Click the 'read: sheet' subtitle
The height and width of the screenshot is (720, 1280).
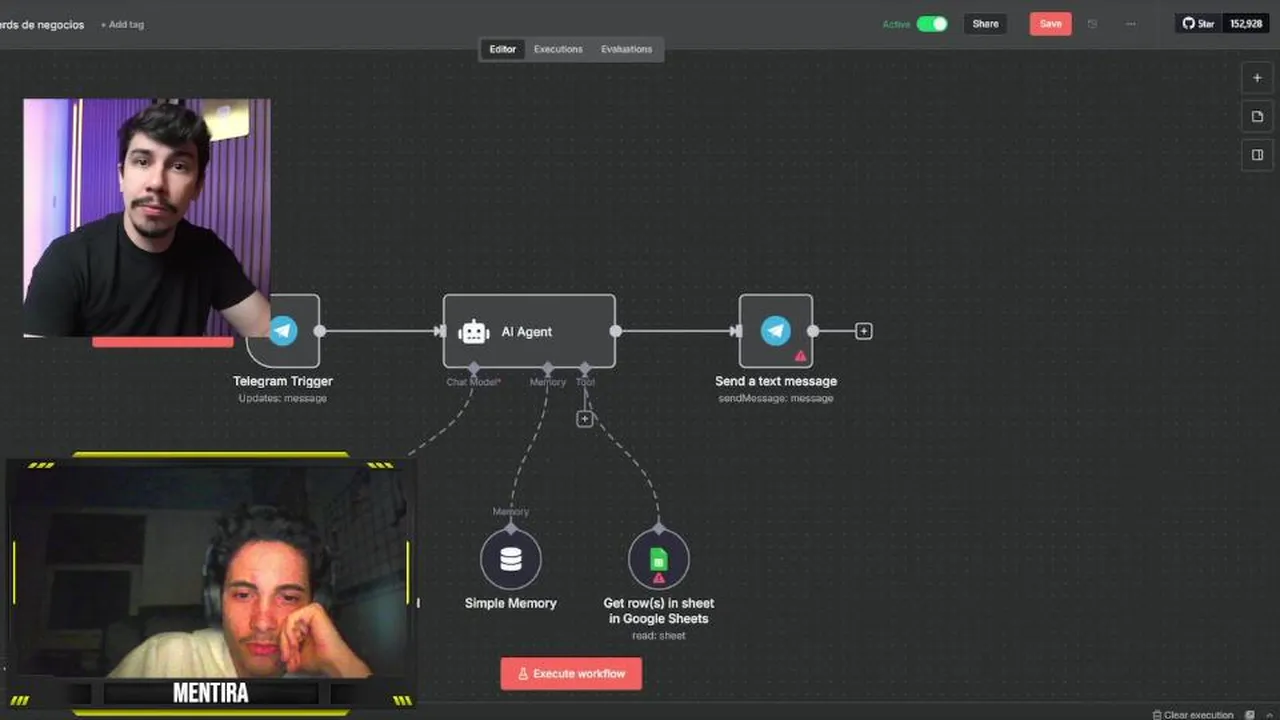659,636
